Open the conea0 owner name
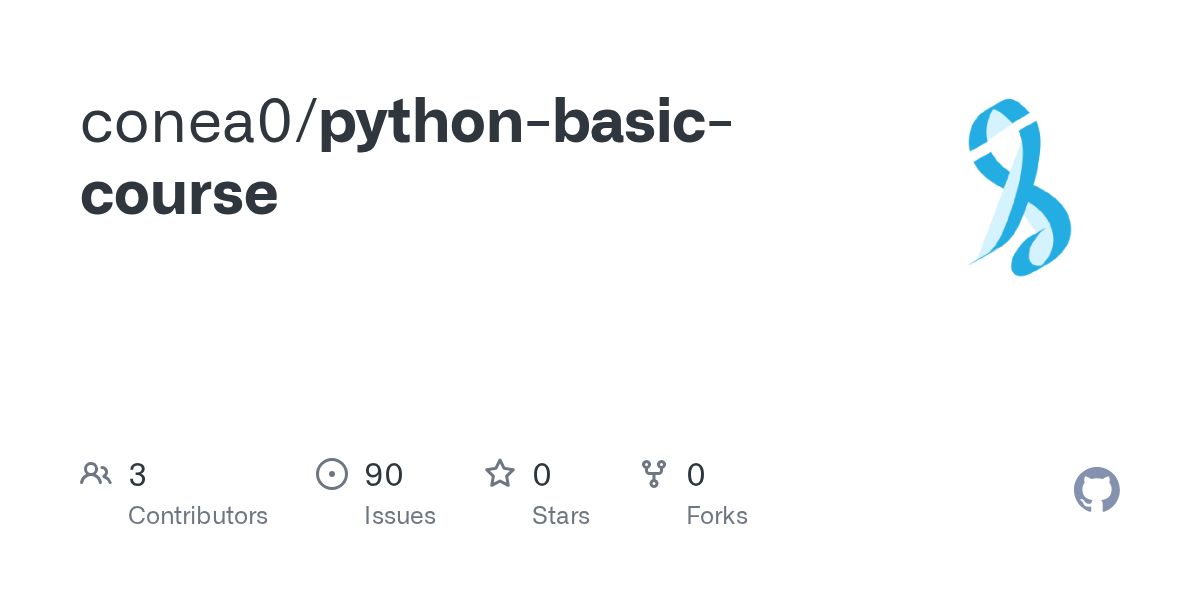Image resolution: width=1200 pixels, height=600 pixels. [x=189, y=122]
